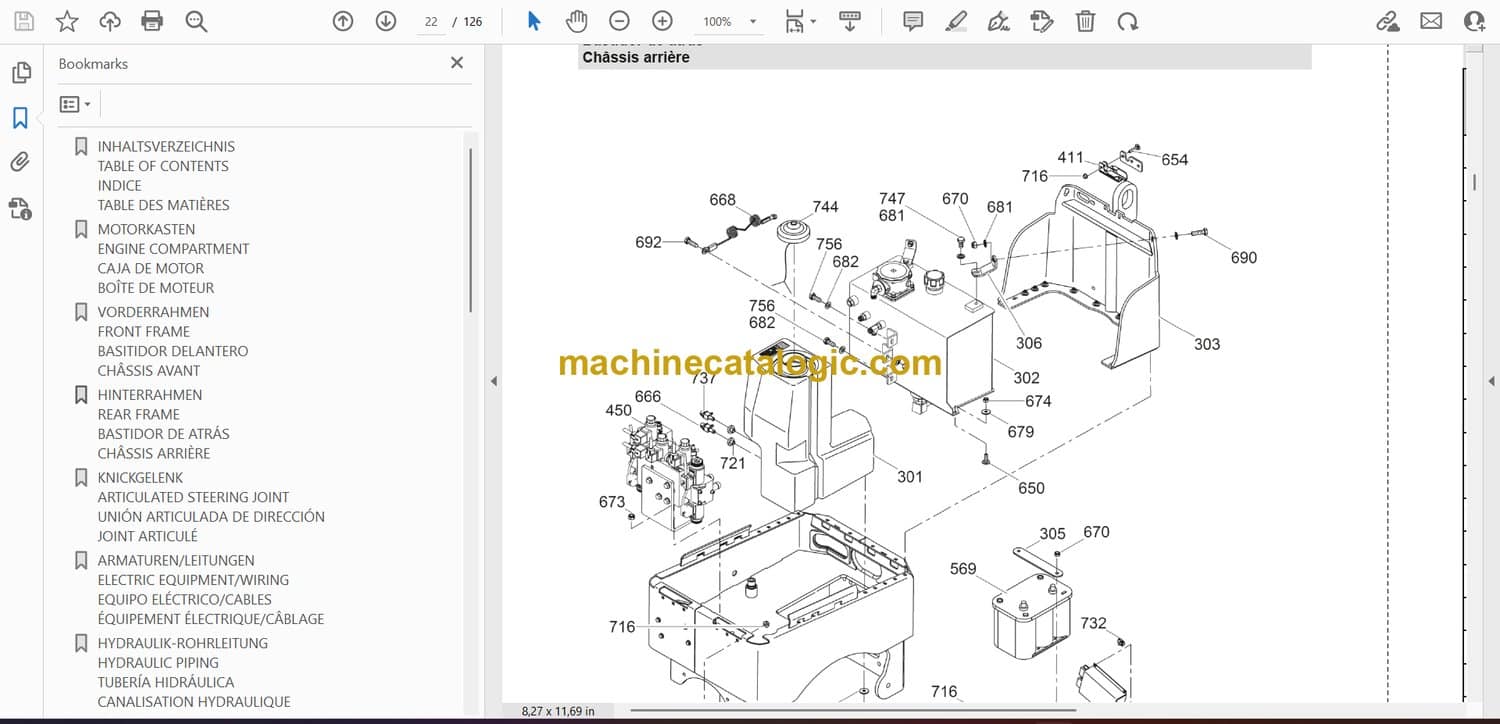Share a link to the document
This screenshot has width=1500, height=724.
pos(1388,21)
